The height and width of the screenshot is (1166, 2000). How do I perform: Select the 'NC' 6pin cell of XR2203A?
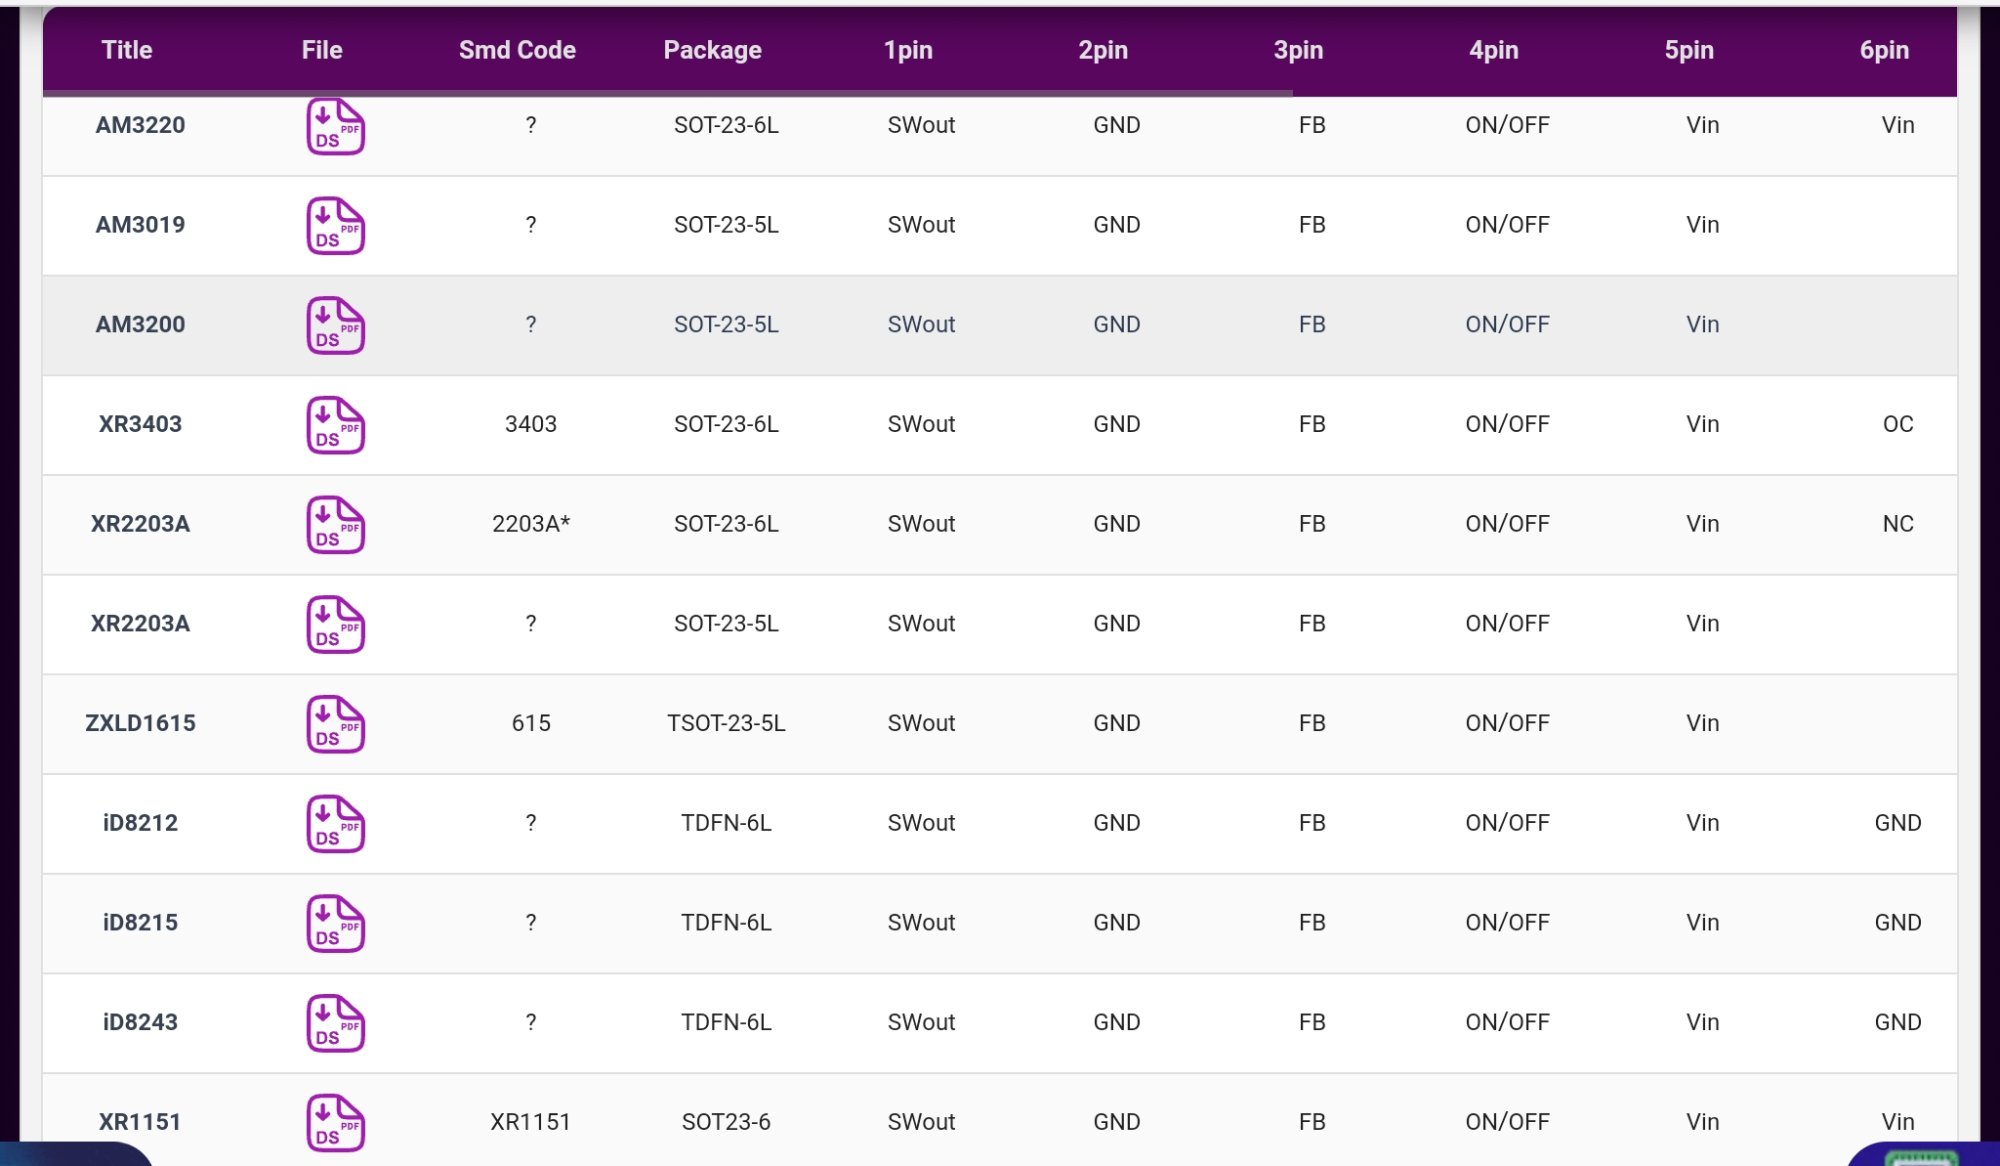click(1898, 524)
